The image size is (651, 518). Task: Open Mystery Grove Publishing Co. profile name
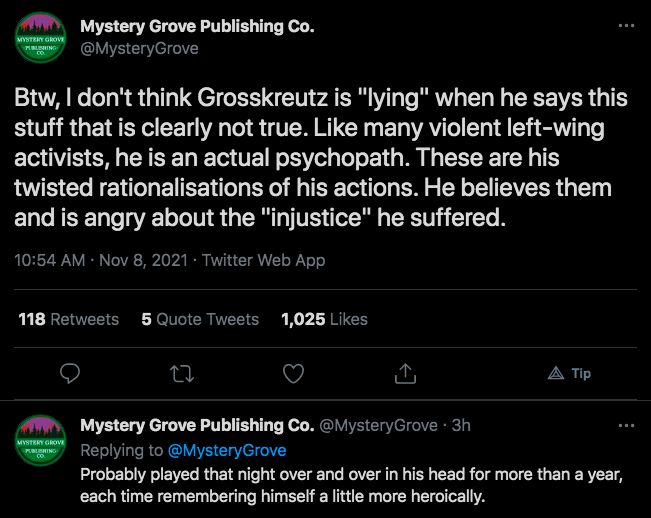click(x=197, y=27)
